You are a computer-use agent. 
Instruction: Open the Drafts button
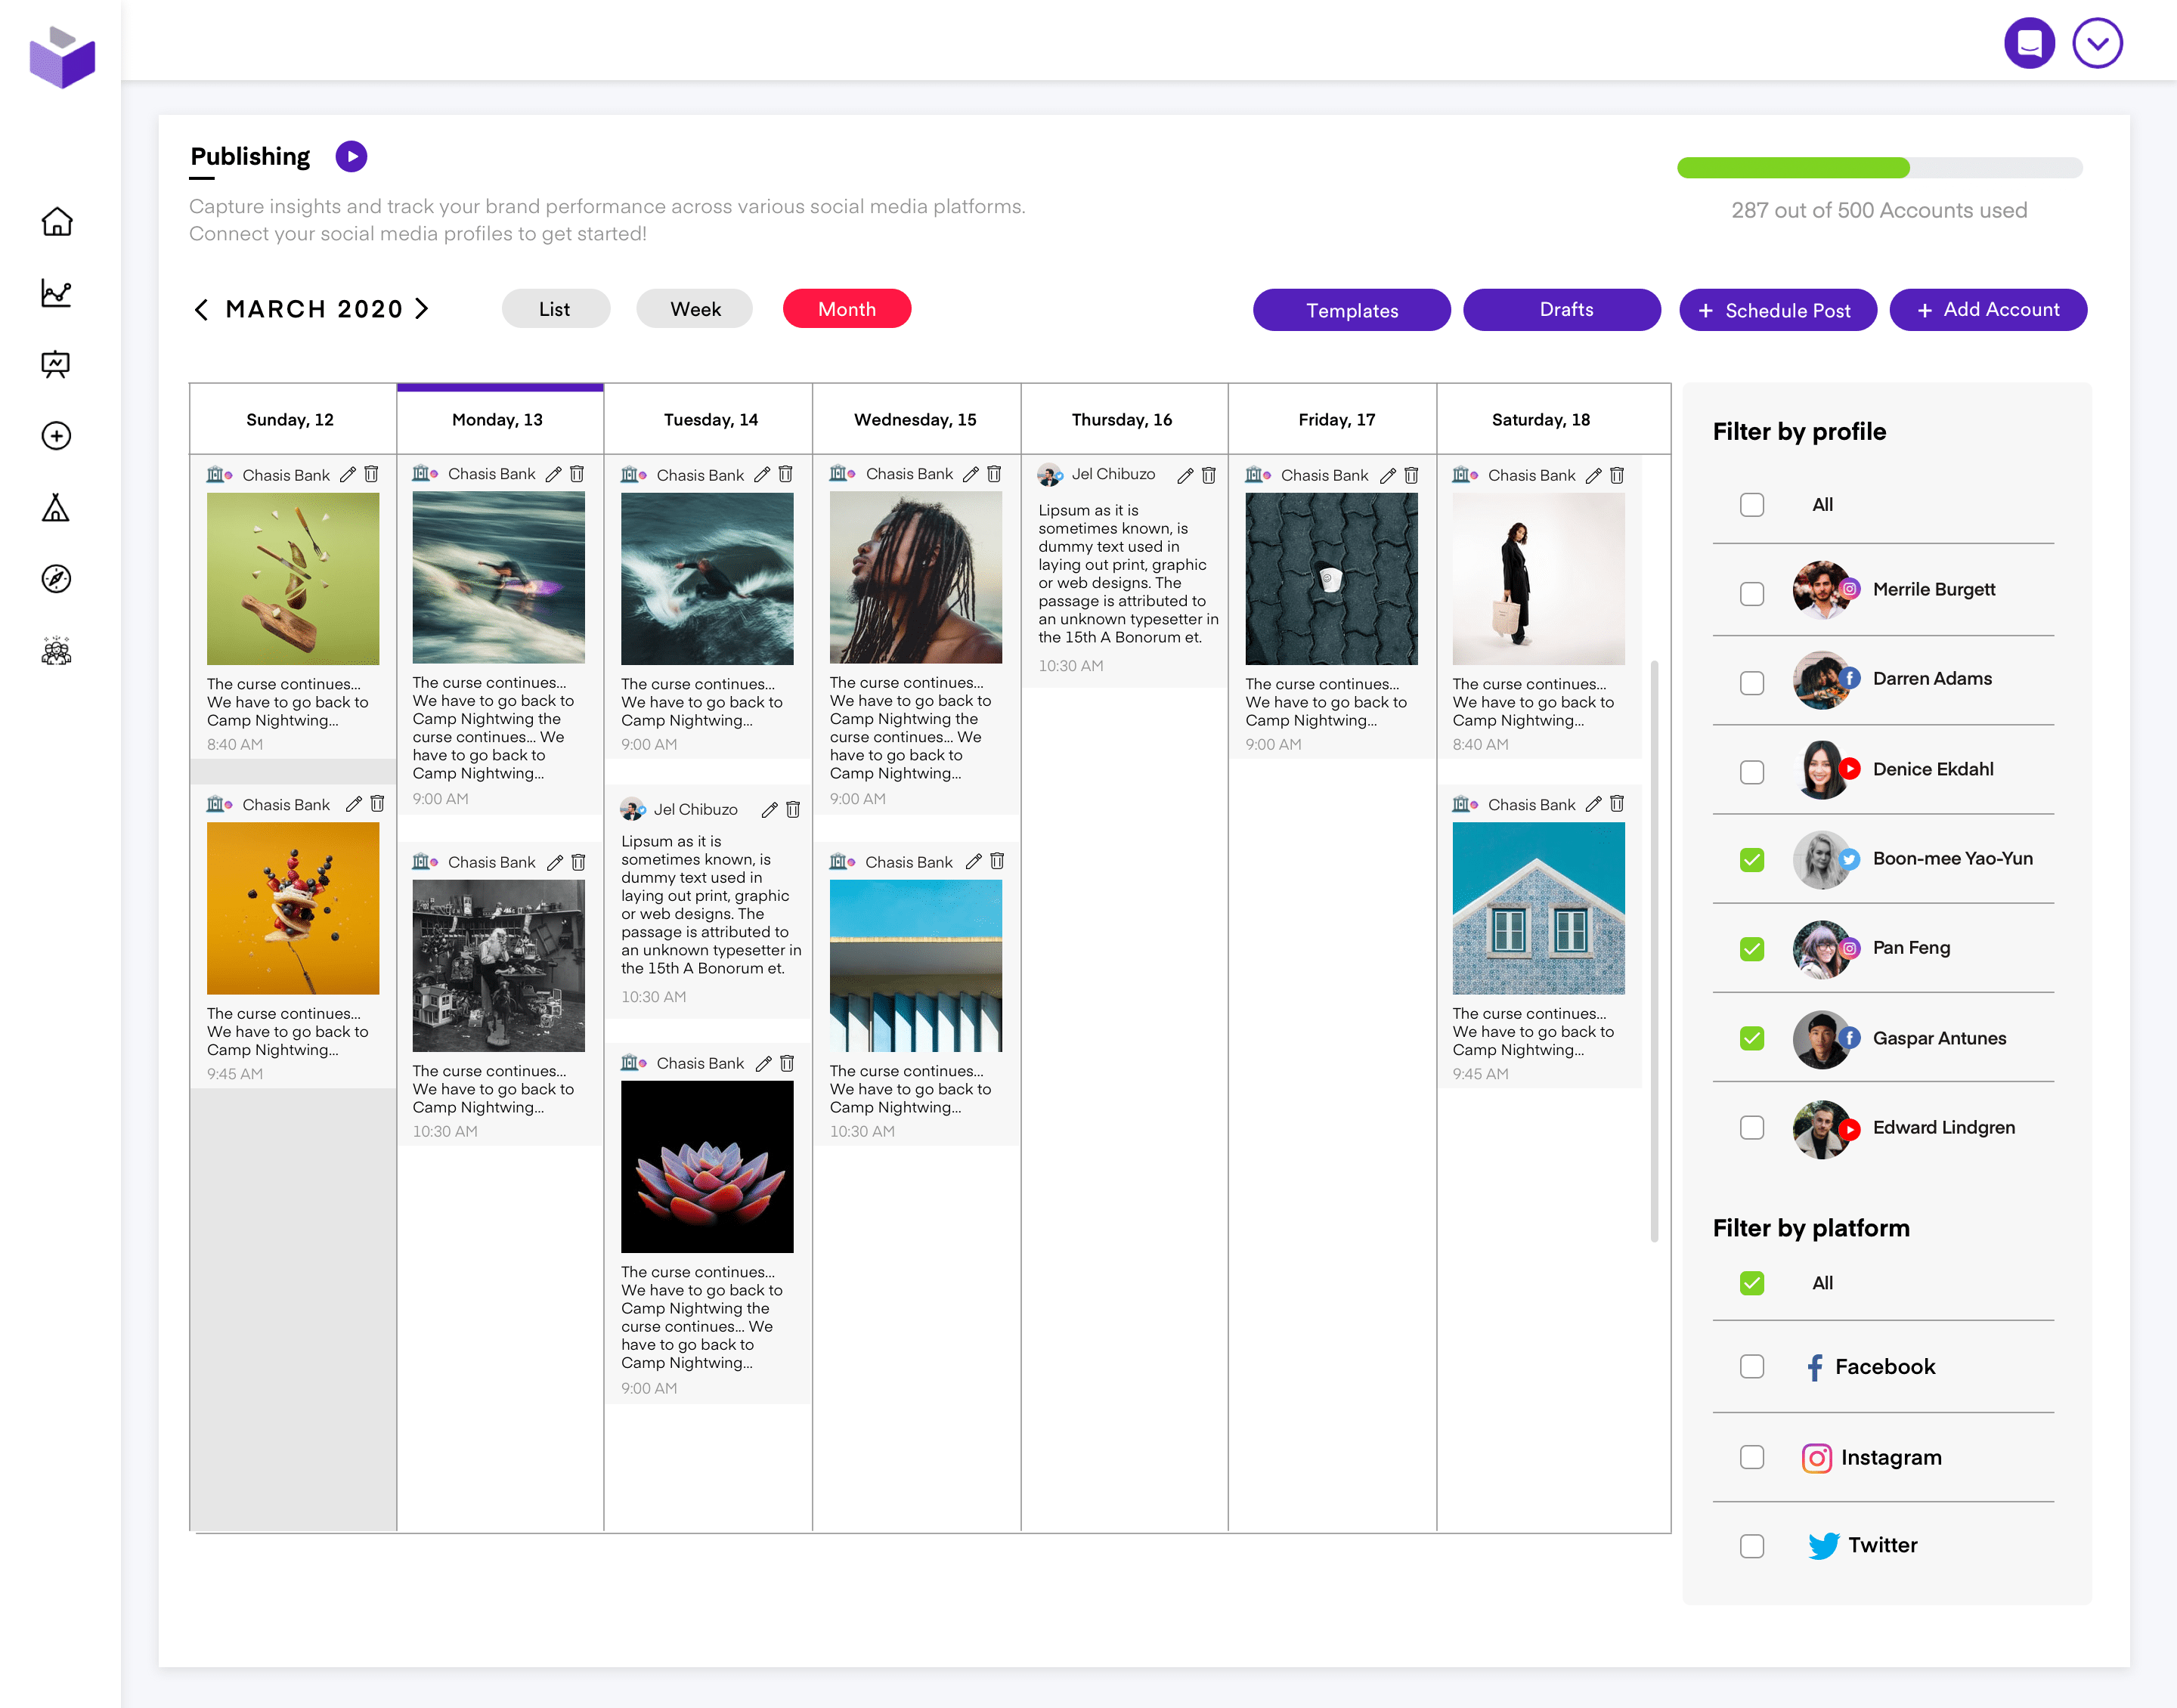pos(1561,310)
